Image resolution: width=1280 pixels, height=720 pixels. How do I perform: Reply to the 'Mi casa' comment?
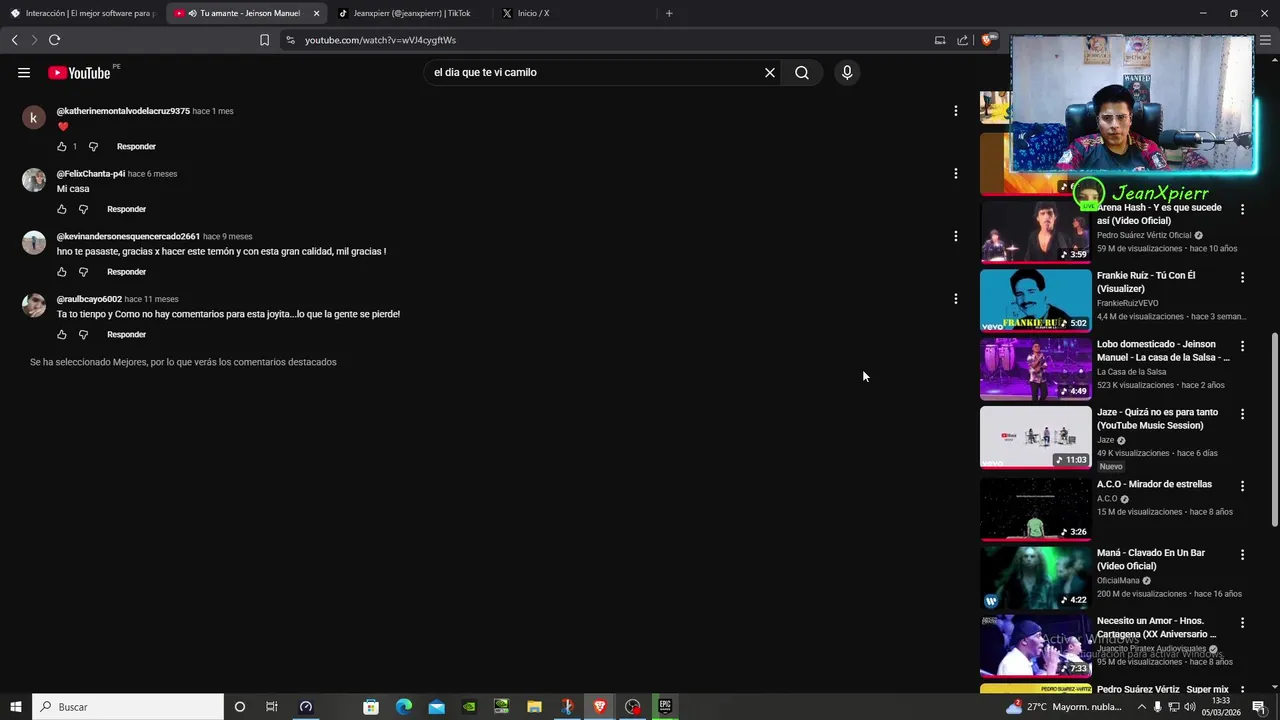pyautogui.click(x=126, y=209)
